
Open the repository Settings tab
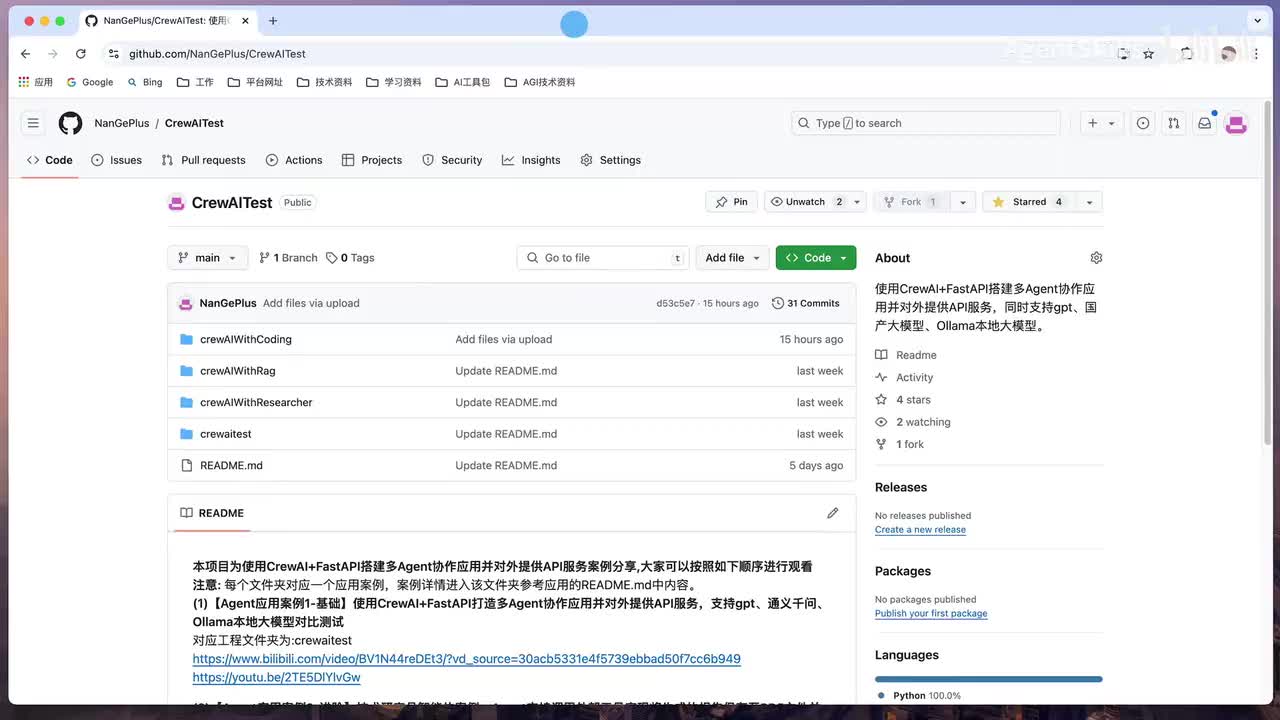[610, 160]
